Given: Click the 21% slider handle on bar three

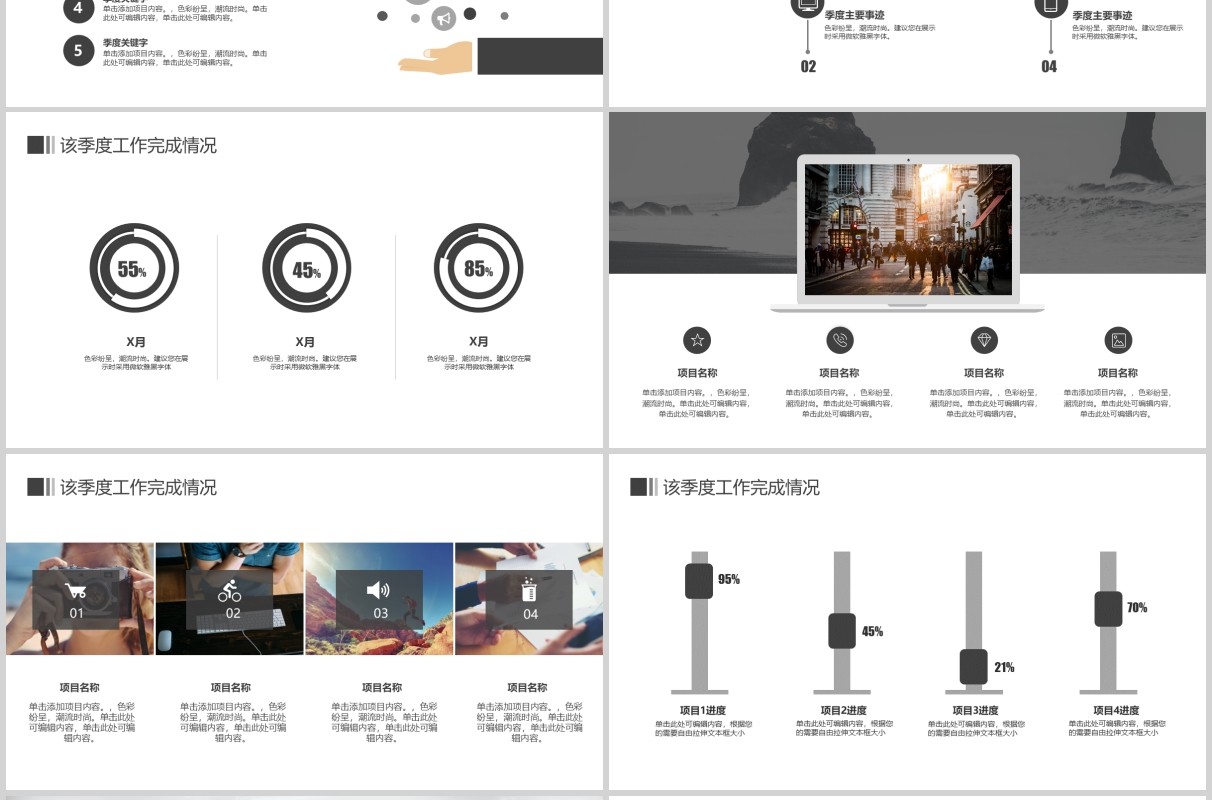Looking at the screenshot, I should 974,667.
